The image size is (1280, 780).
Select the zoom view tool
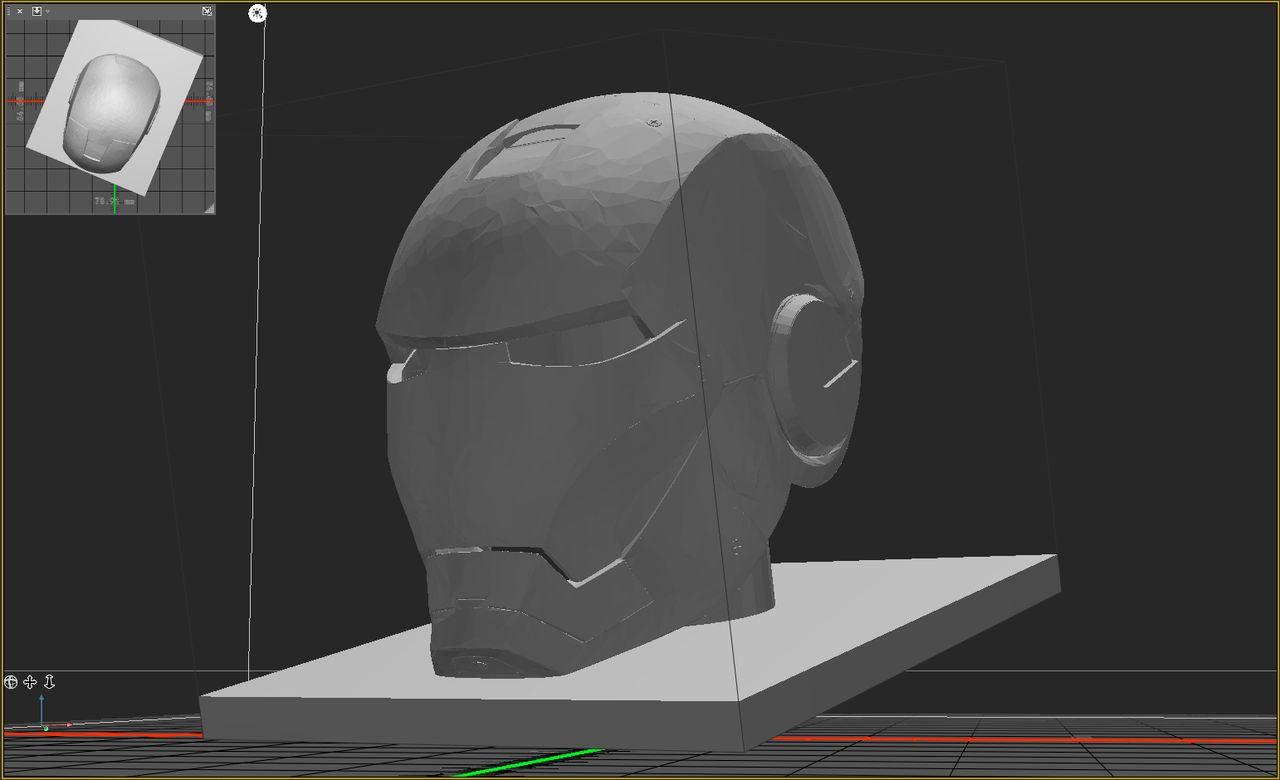coord(49,682)
